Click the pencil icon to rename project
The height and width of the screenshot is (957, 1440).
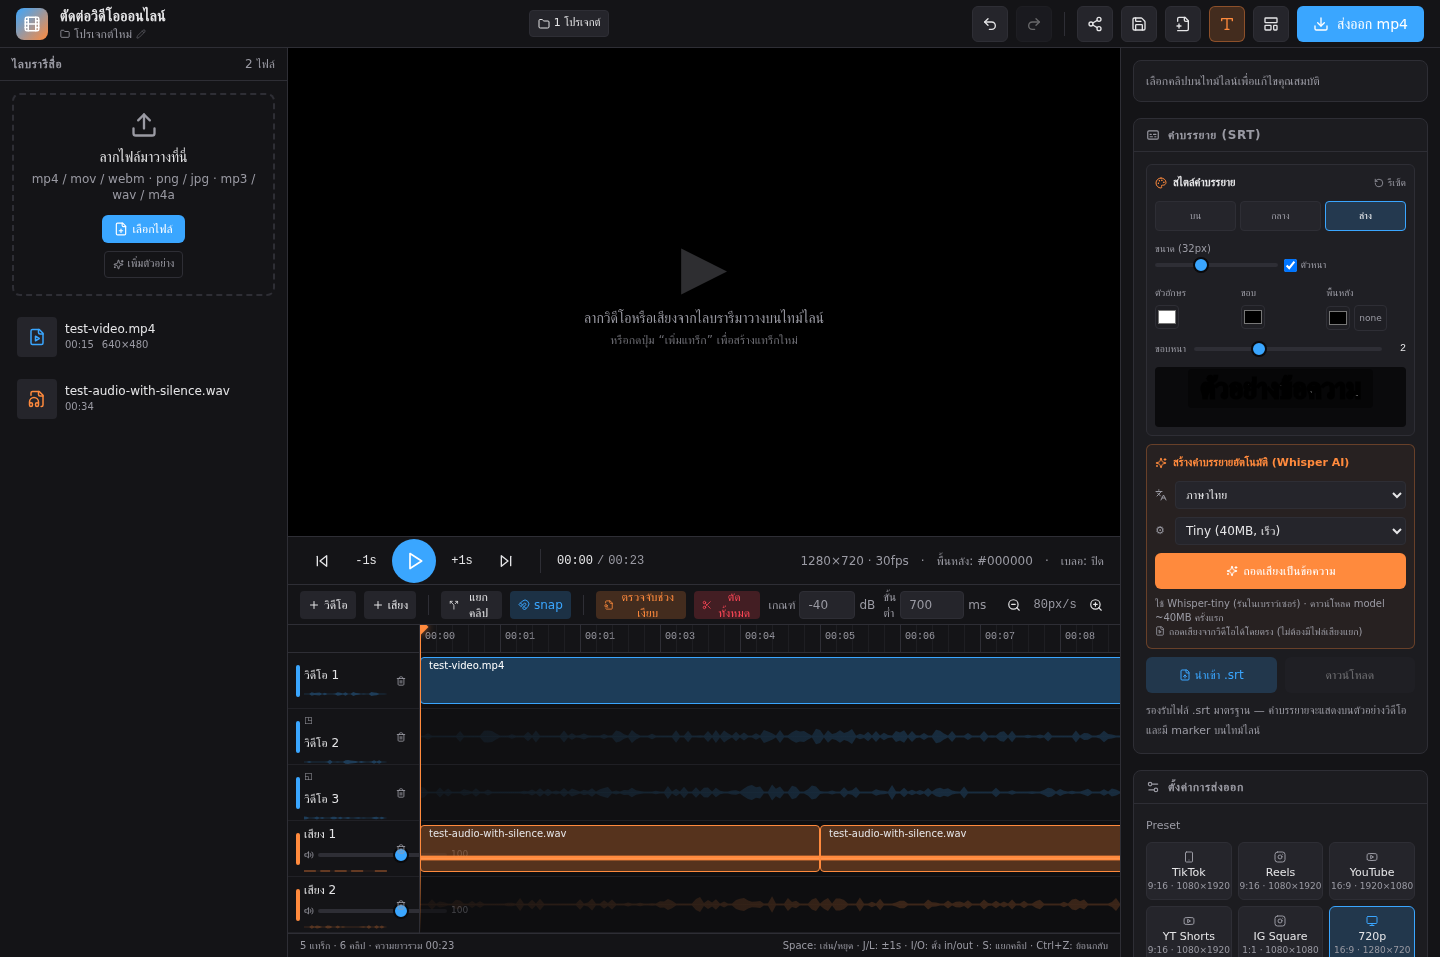coord(141,34)
